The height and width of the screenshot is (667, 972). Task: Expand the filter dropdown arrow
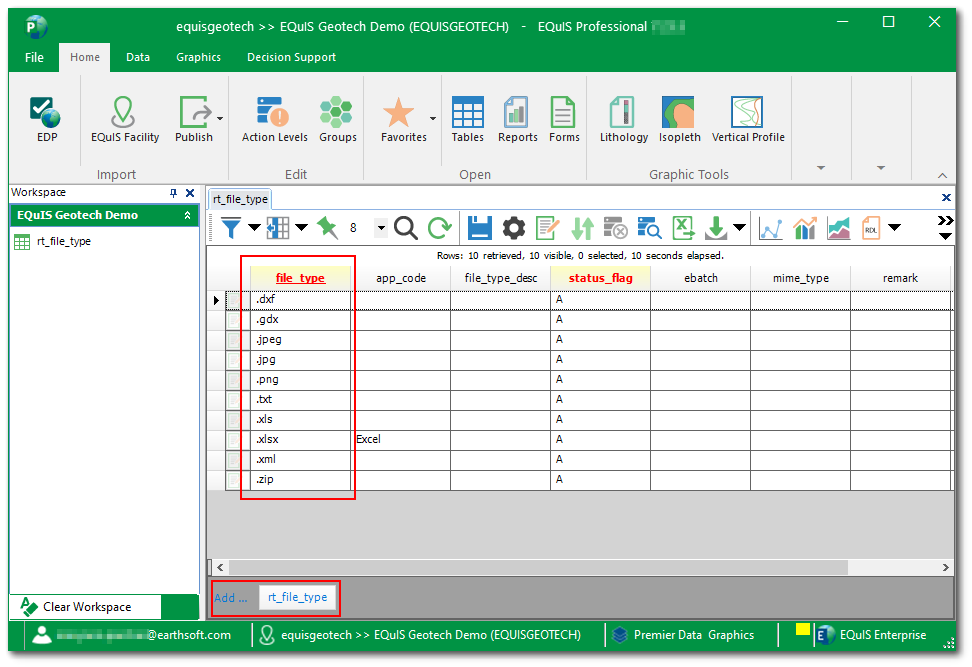254,228
